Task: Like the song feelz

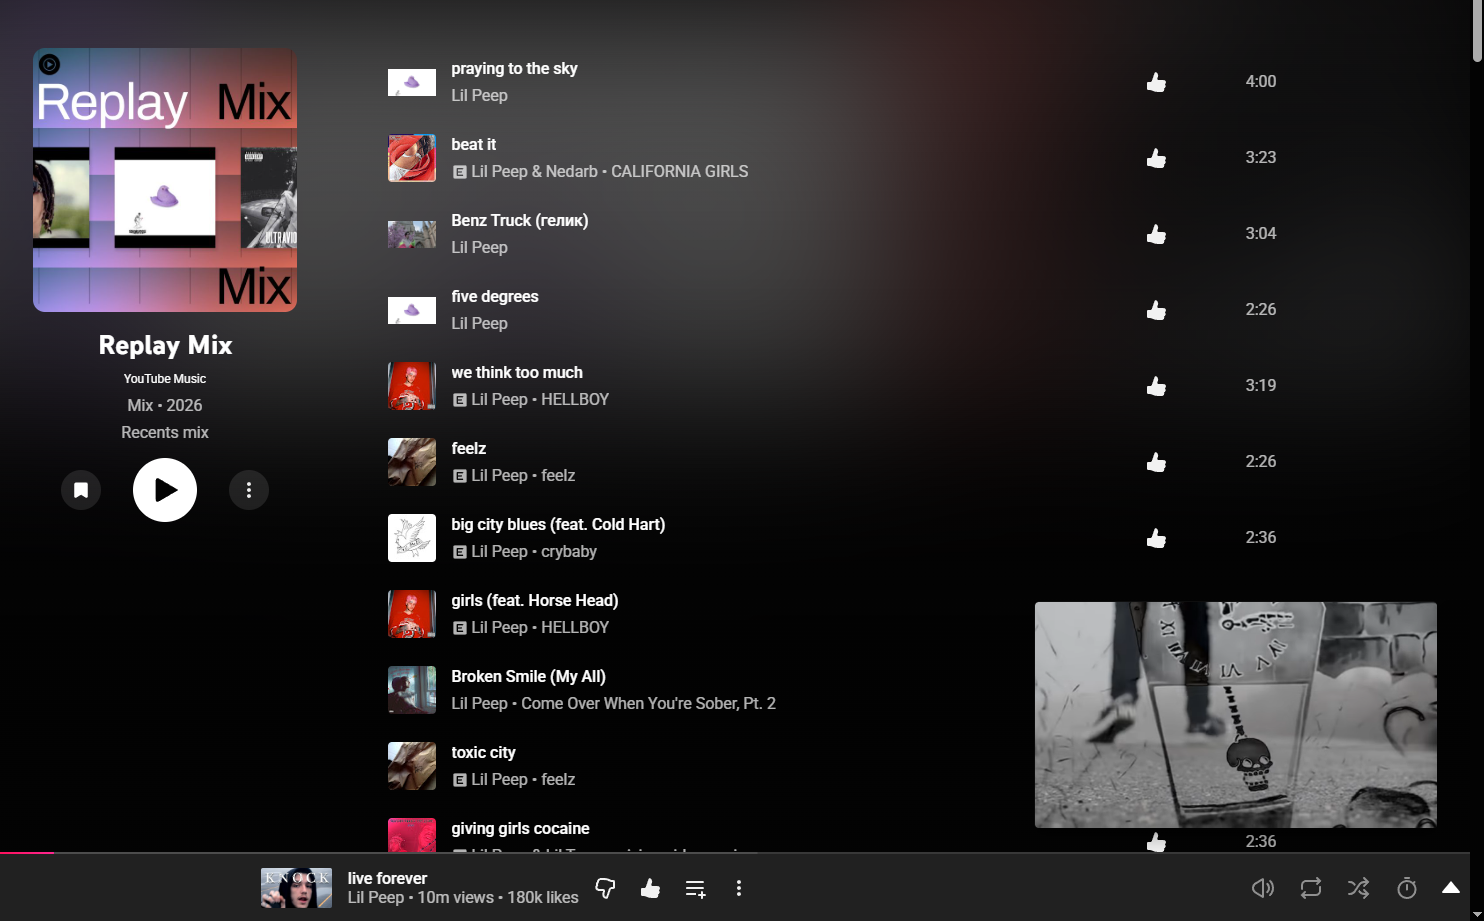Action: pos(1156,462)
